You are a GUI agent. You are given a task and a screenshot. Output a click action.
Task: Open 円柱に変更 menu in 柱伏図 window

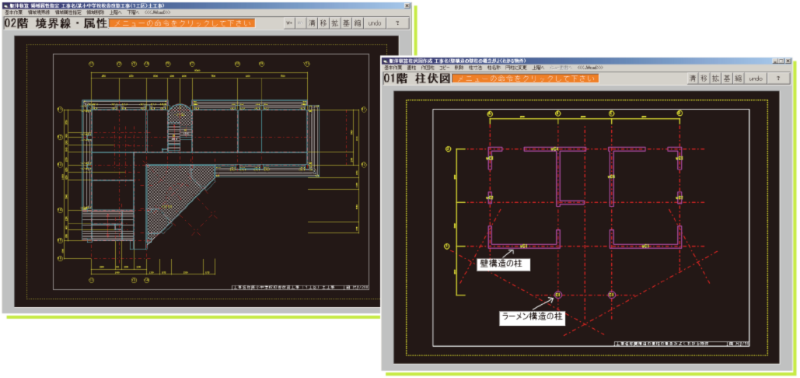click(515, 67)
